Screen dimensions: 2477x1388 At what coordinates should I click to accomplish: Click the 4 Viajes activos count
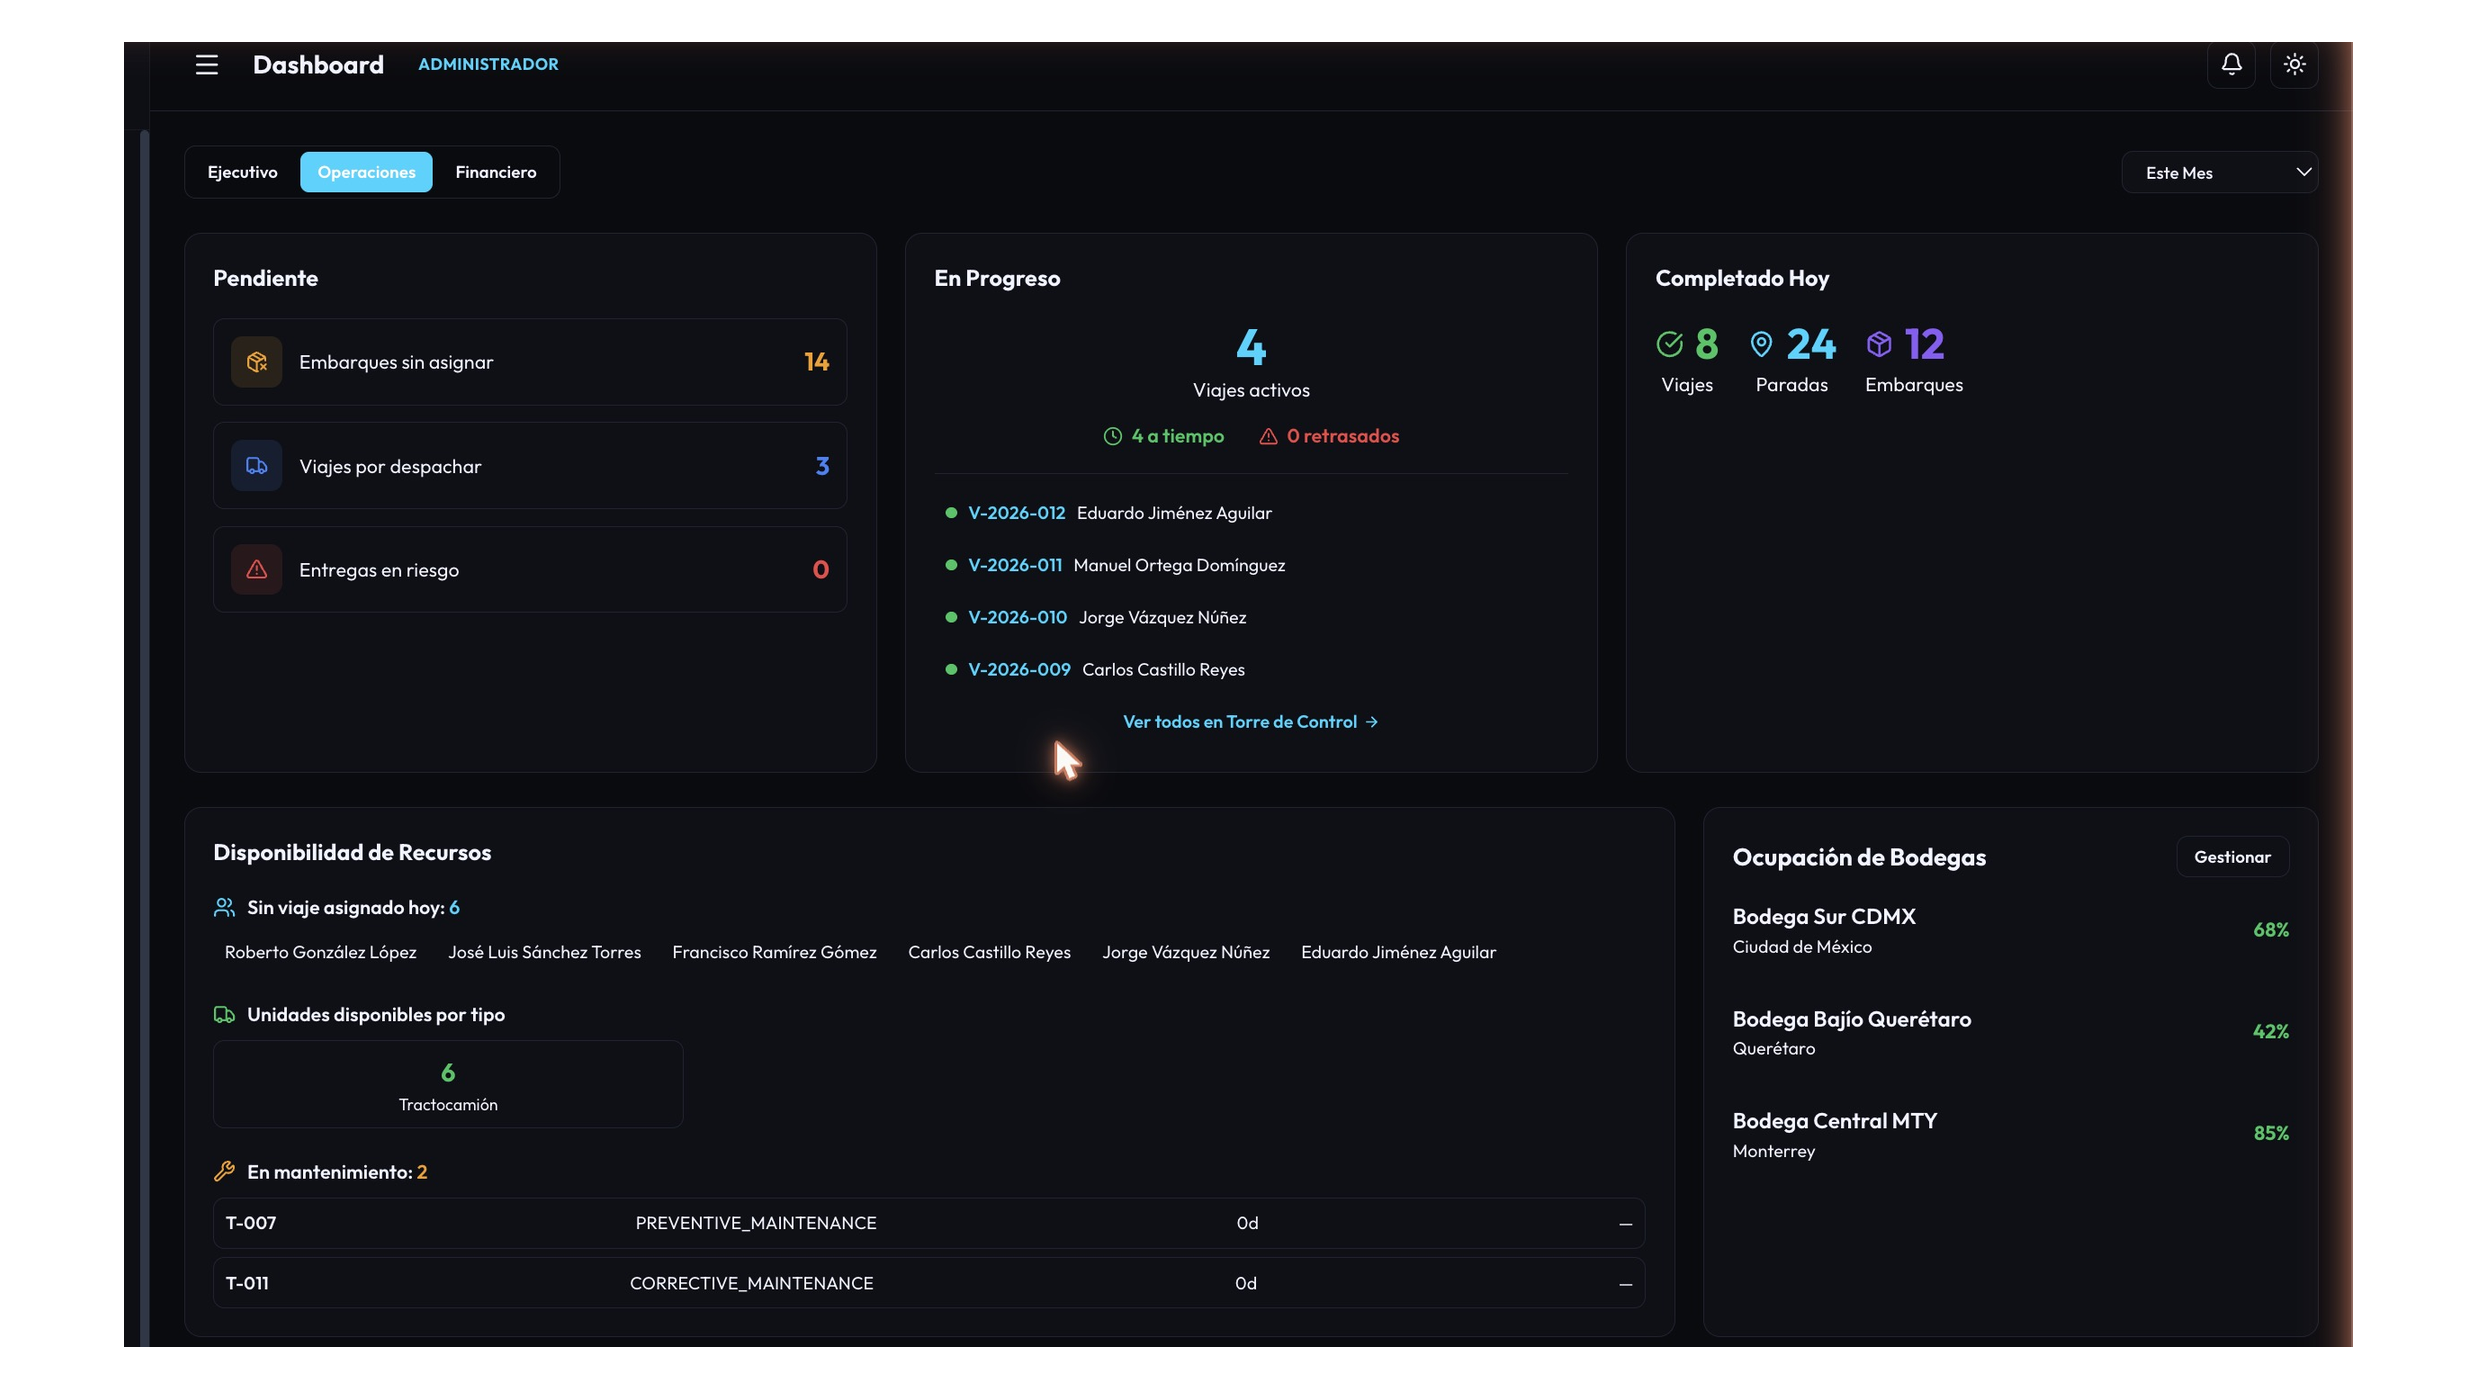pyautogui.click(x=1251, y=347)
